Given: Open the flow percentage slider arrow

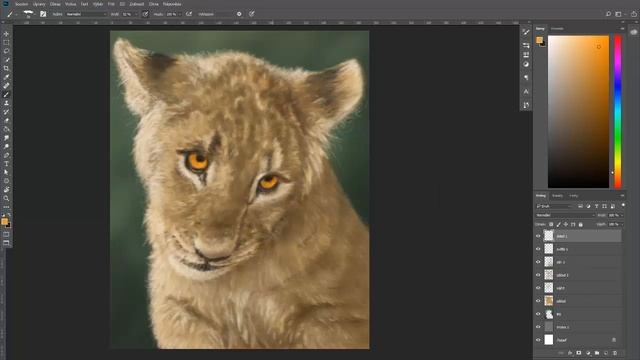Looking at the screenshot, I should (x=179, y=14).
